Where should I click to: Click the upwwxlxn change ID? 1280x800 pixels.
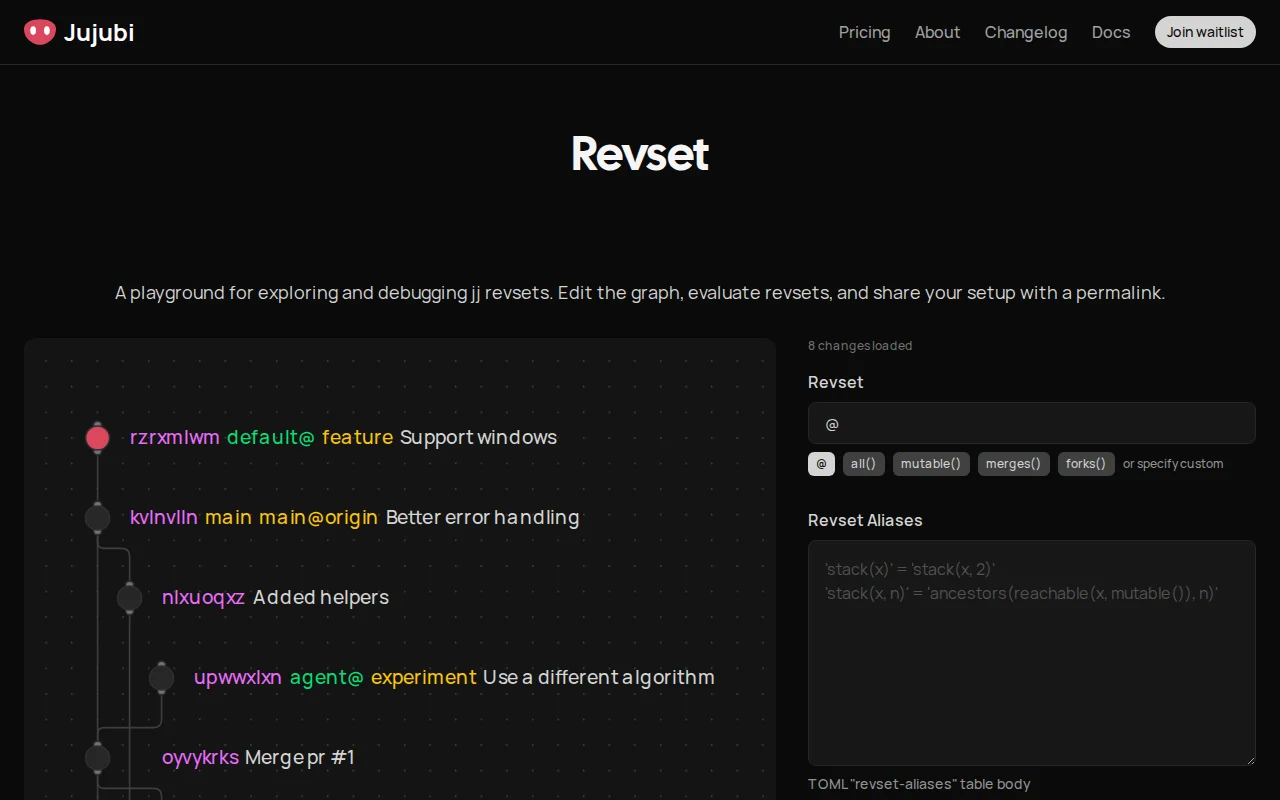click(238, 677)
